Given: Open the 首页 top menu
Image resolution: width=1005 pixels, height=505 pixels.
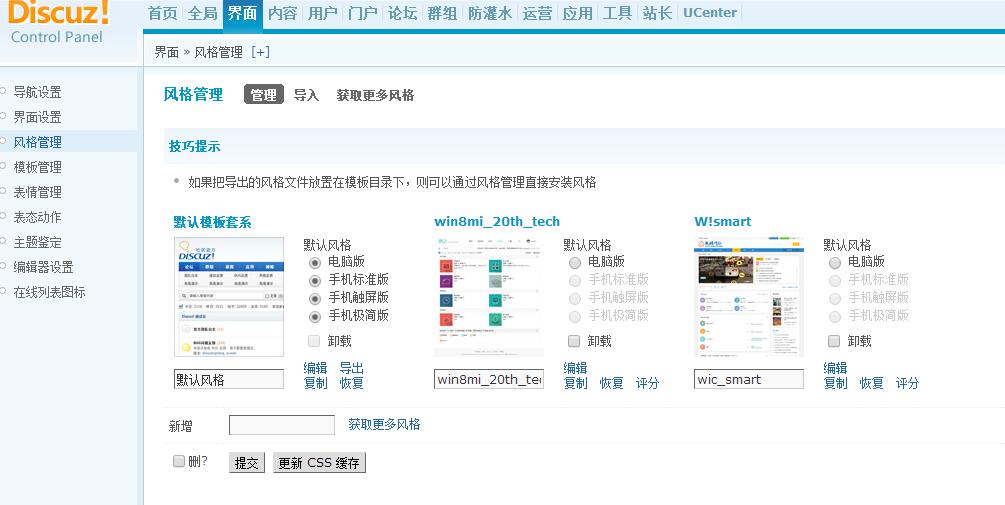Looking at the screenshot, I should 163,13.
